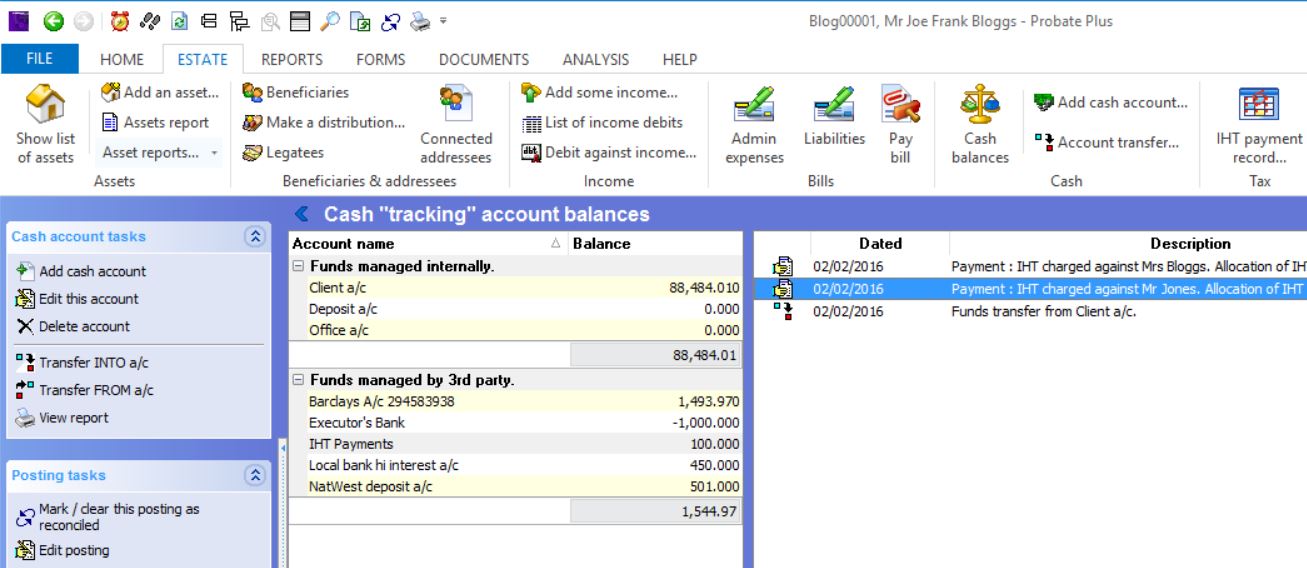Open the Connected addressees icon

click(456, 106)
